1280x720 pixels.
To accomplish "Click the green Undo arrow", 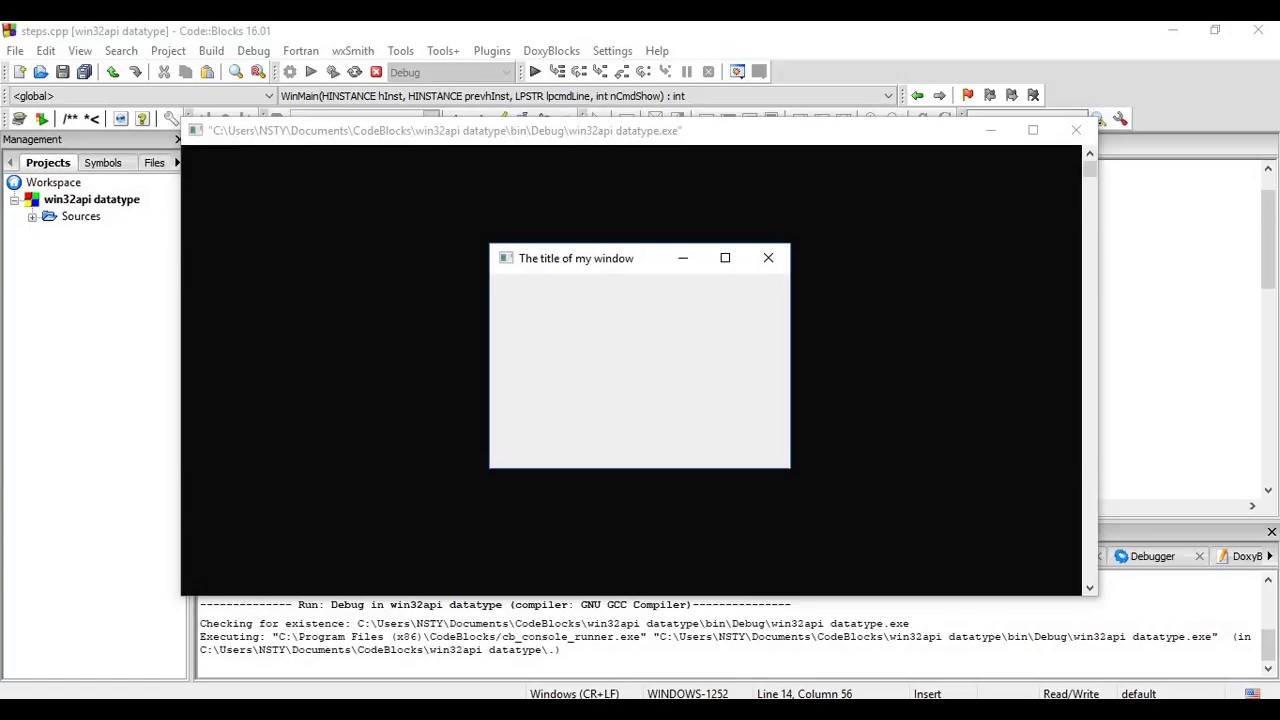I will [113, 72].
